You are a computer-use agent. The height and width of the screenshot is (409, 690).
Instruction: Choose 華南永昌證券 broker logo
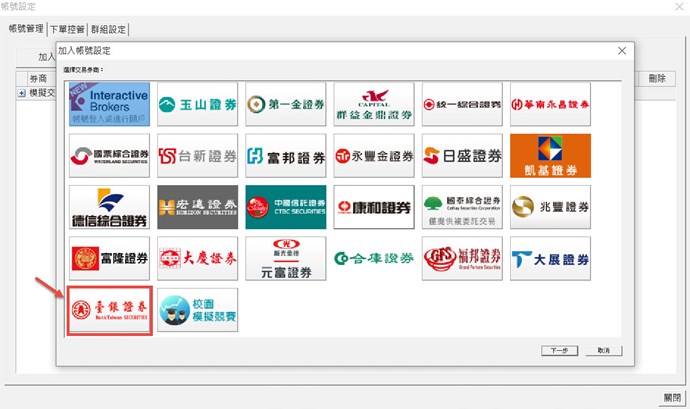(551, 104)
